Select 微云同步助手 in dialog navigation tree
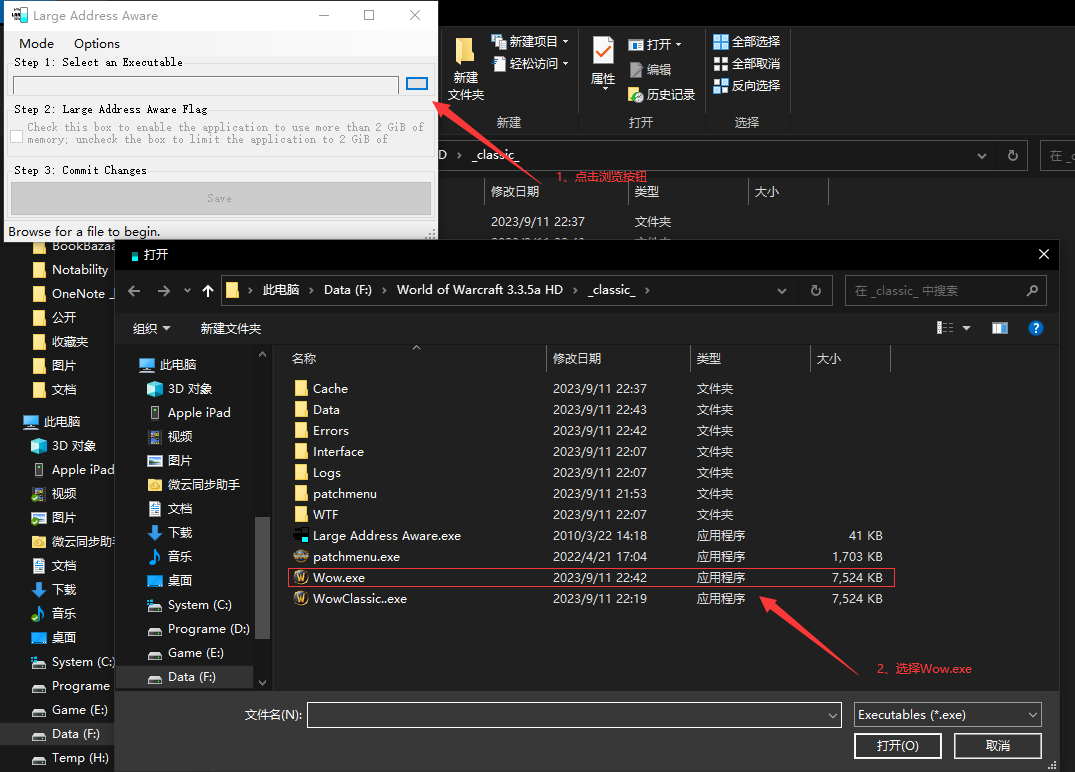 [x=194, y=485]
